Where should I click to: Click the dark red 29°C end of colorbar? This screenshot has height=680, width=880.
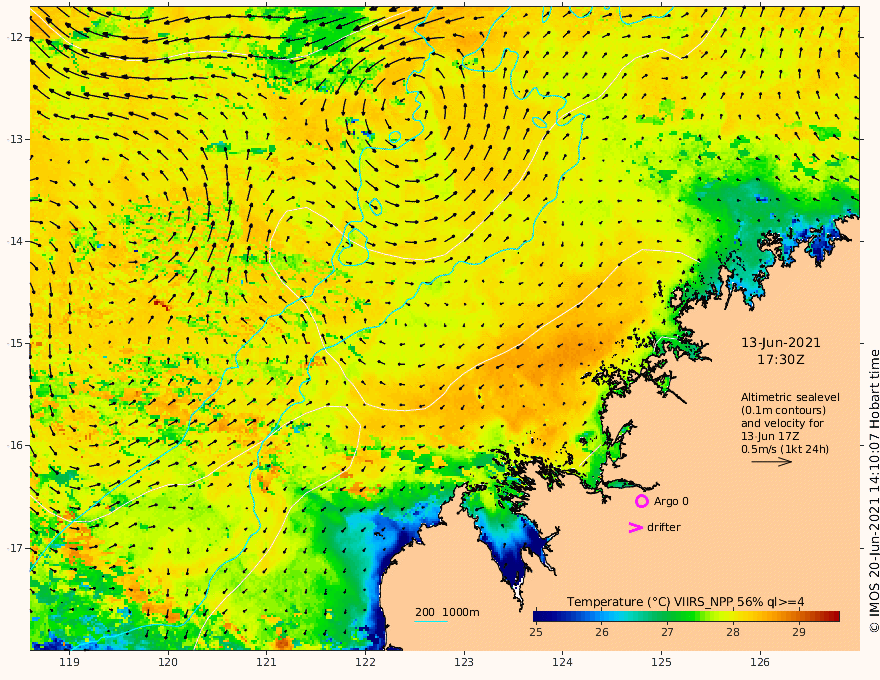click(835, 617)
